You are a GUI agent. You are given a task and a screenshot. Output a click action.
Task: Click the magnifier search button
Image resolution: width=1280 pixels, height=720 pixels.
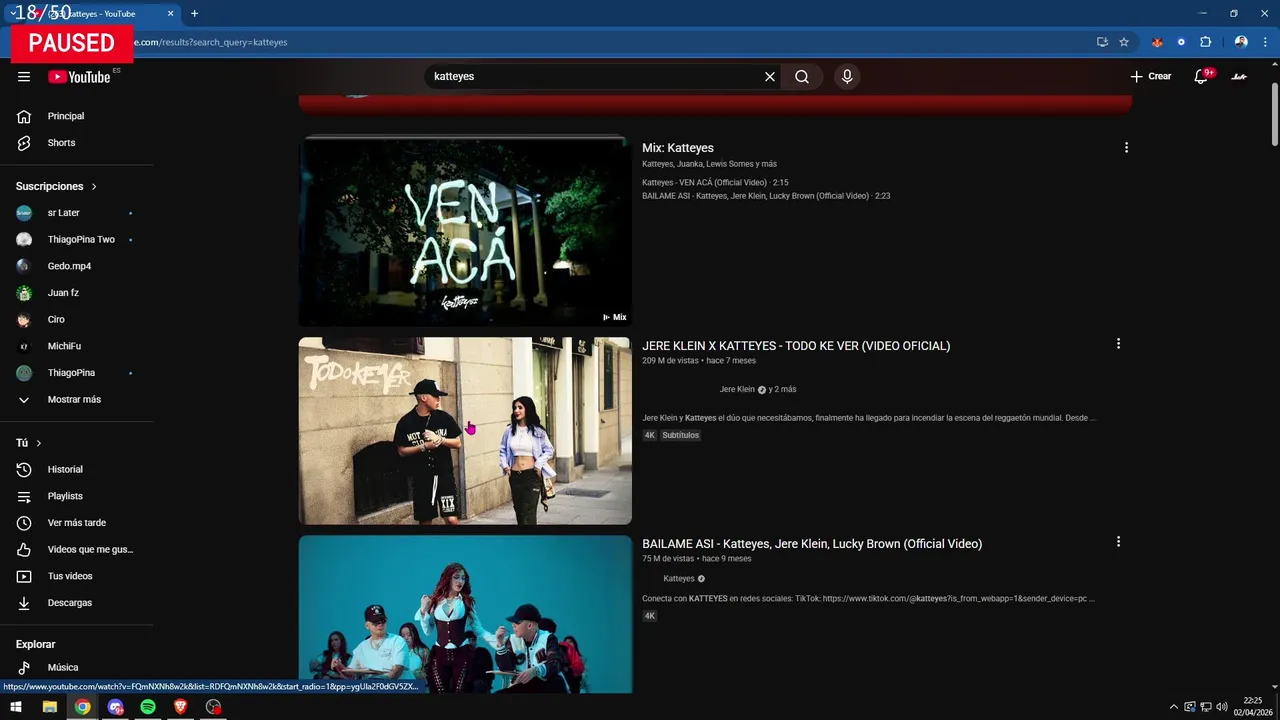click(x=802, y=77)
